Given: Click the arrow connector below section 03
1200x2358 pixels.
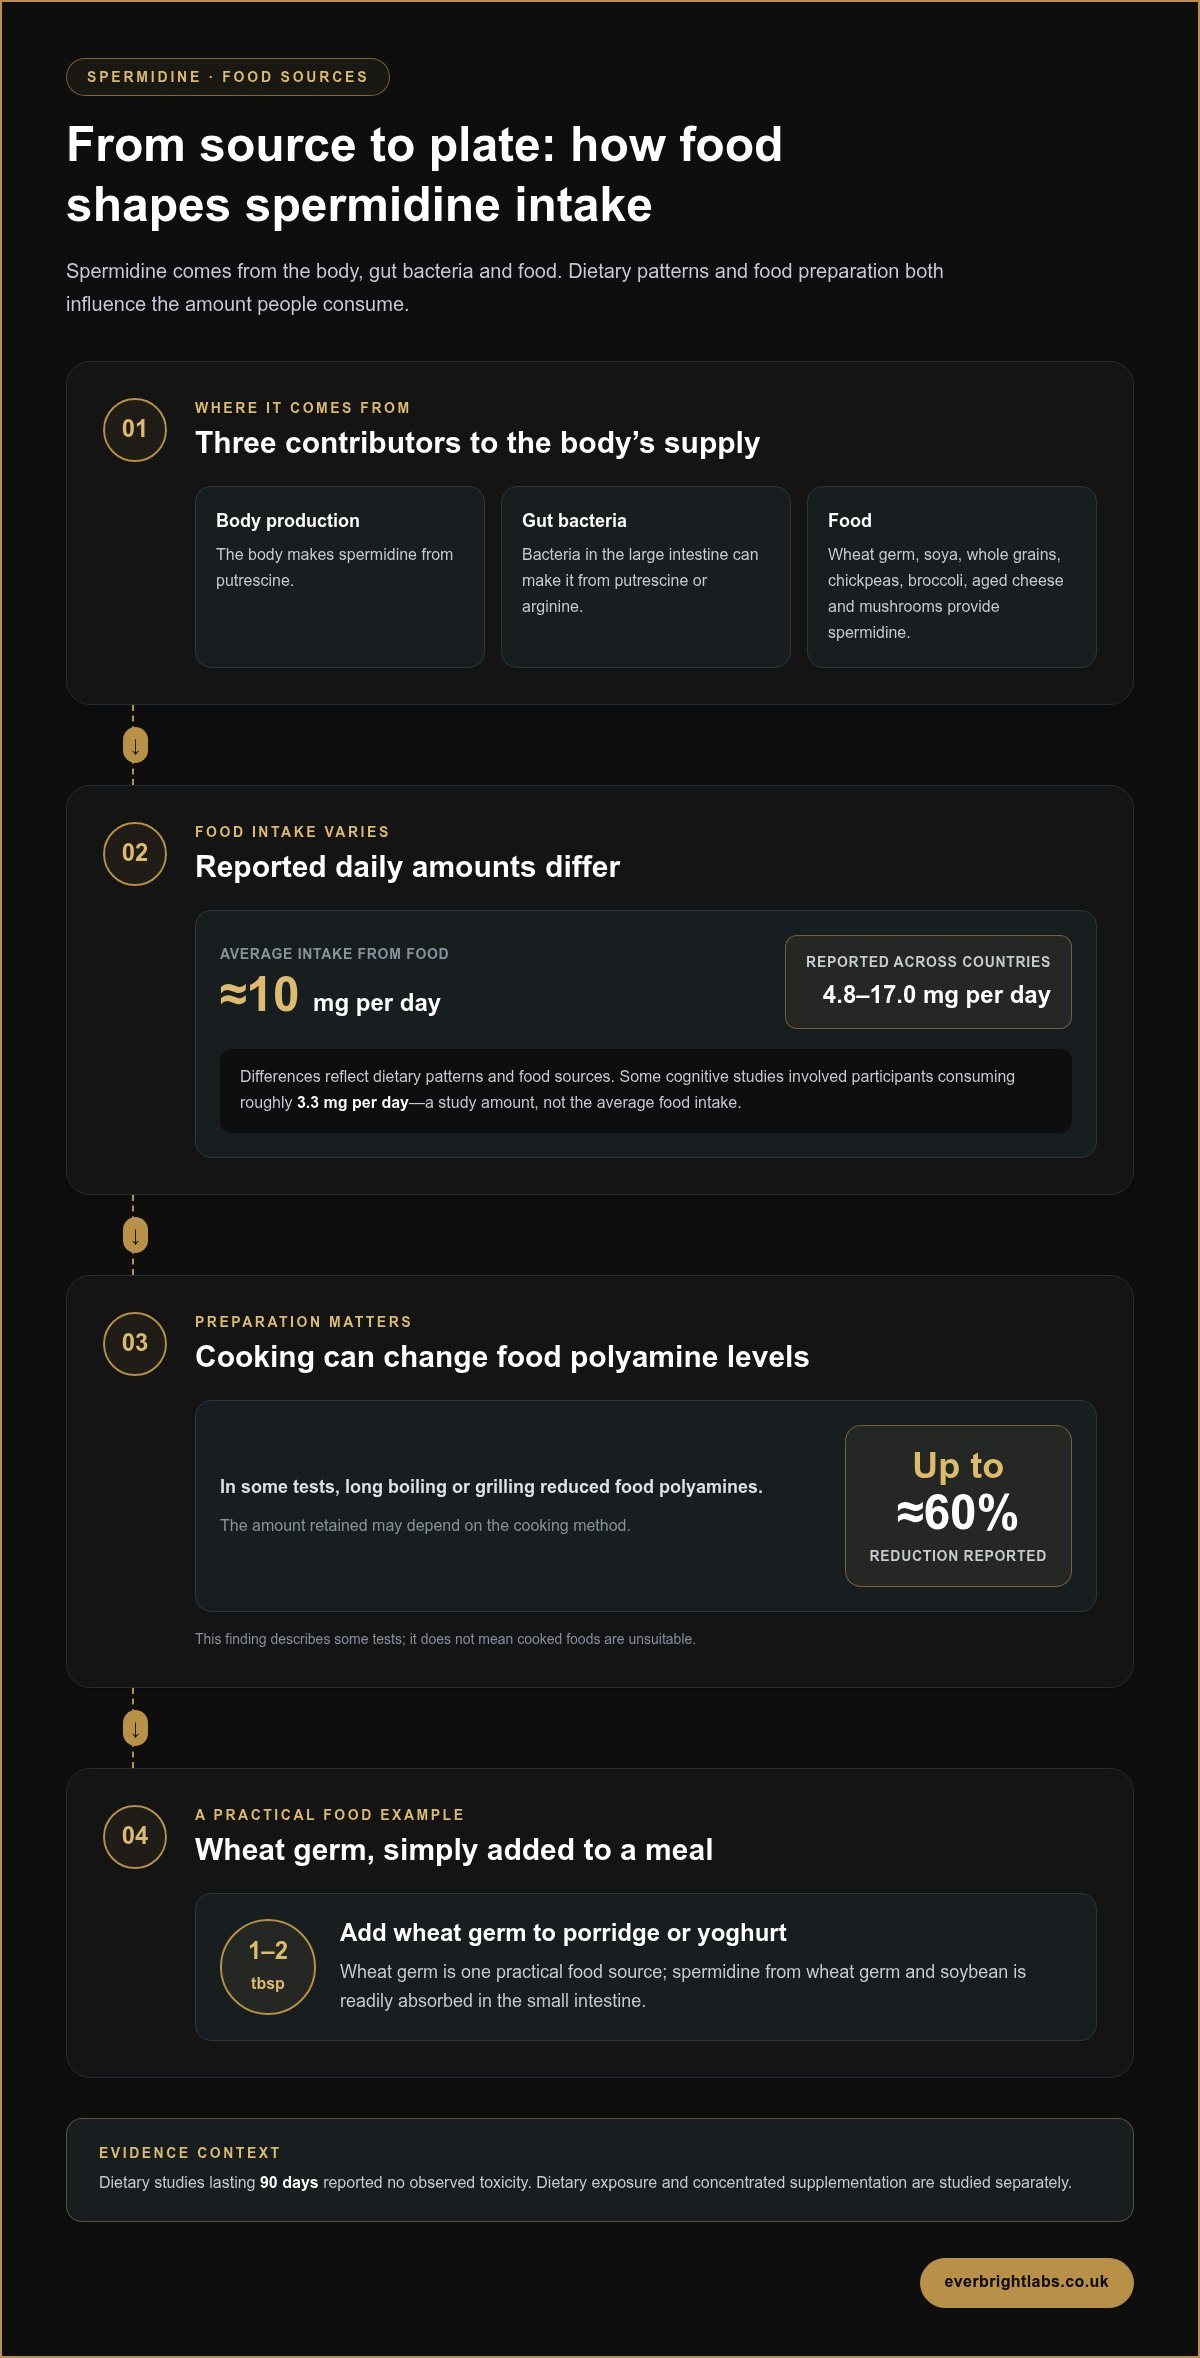Looking at the screenshot, I should [x=135, y=1728].
